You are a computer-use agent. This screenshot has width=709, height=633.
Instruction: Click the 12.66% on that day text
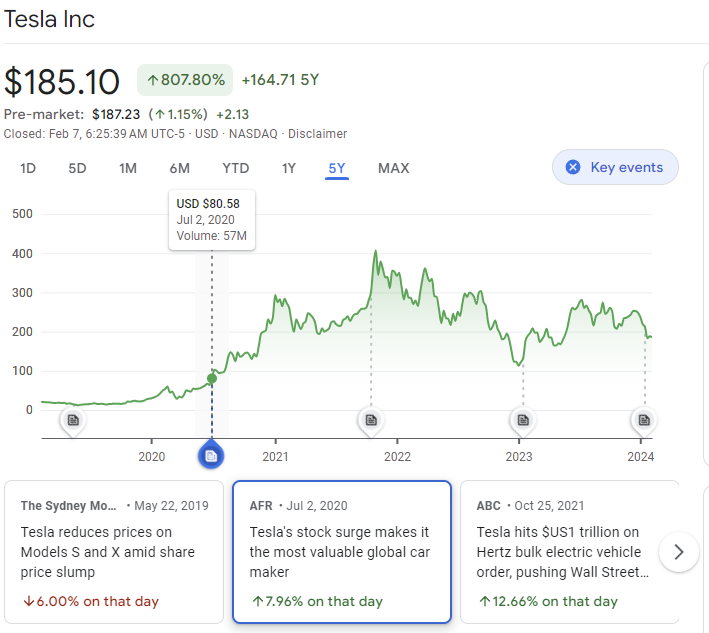click(548, 601)
